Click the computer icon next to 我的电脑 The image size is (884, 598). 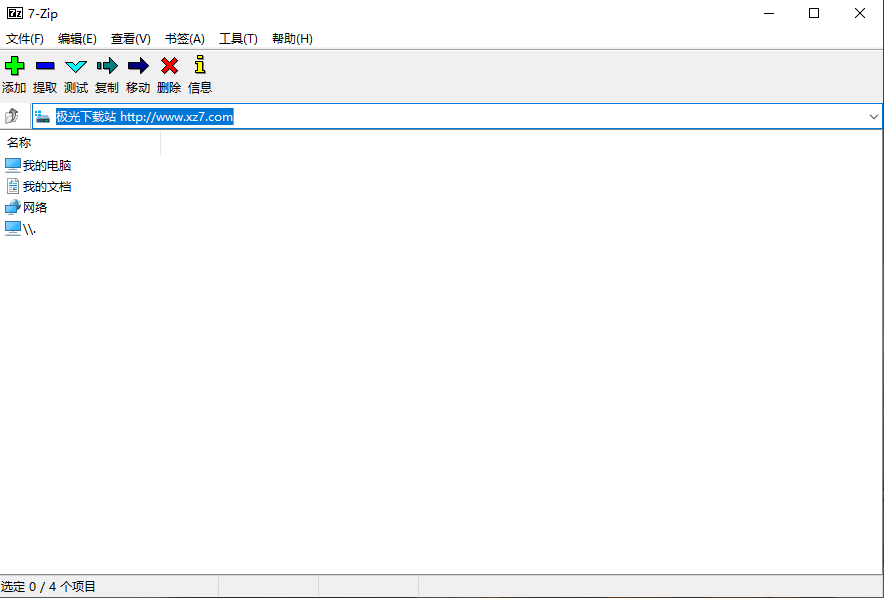(13, 165)
